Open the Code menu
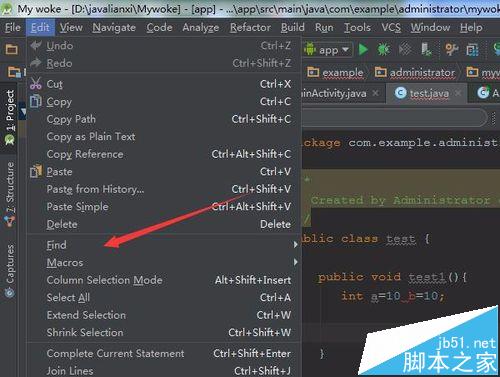This screenshot has width=500, height=377. [x=159, y=27]
